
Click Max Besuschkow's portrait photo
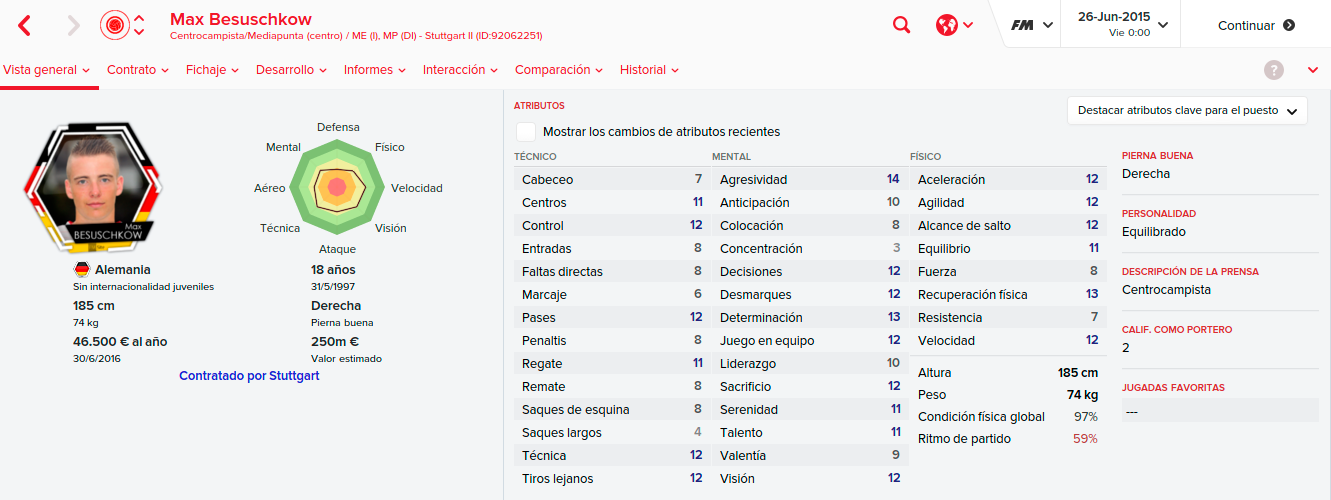pyautogui.click(x=92, y=187)
